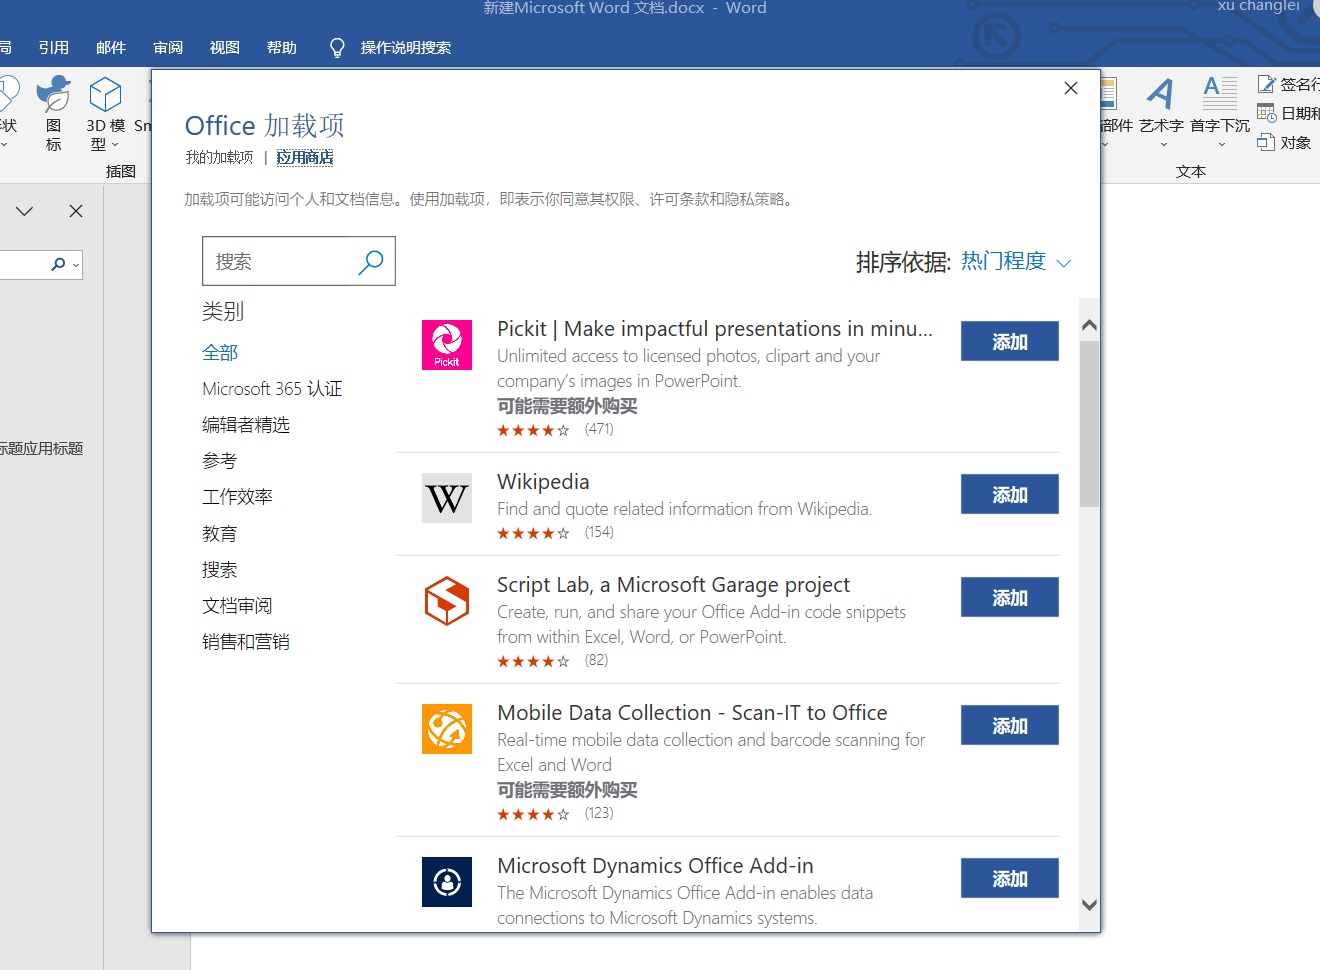
Task: Click the Pickit add-in icon
Action: (447, 345)
